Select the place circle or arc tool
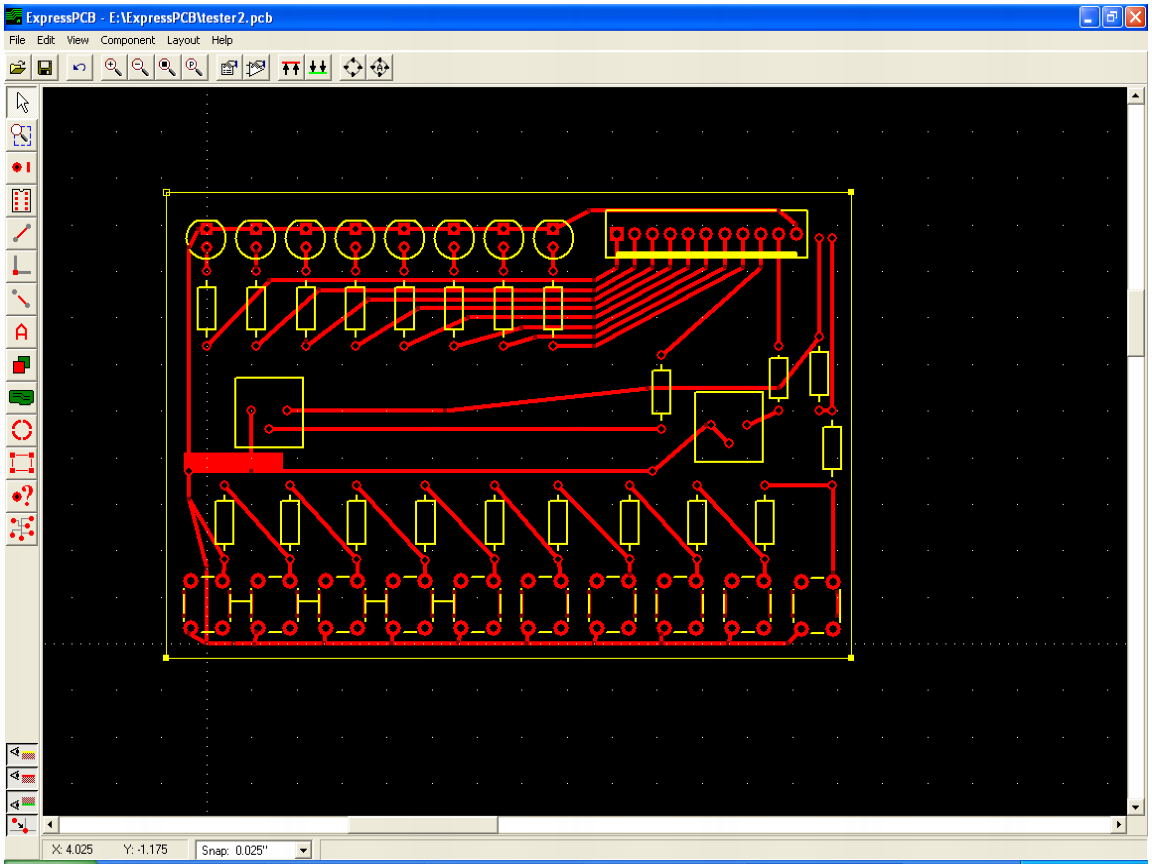 (x=22, y=430)
